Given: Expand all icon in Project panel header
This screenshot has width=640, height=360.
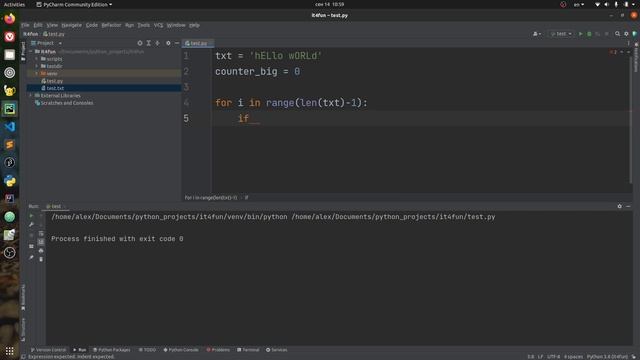Looking at the screenshot, I should pos(149,43).
